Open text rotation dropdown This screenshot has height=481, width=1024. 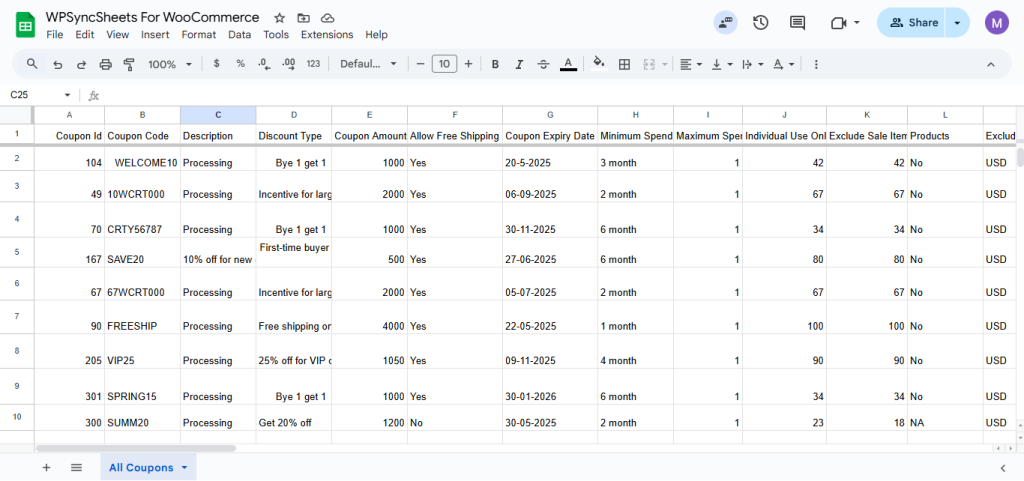coord(784,64)
